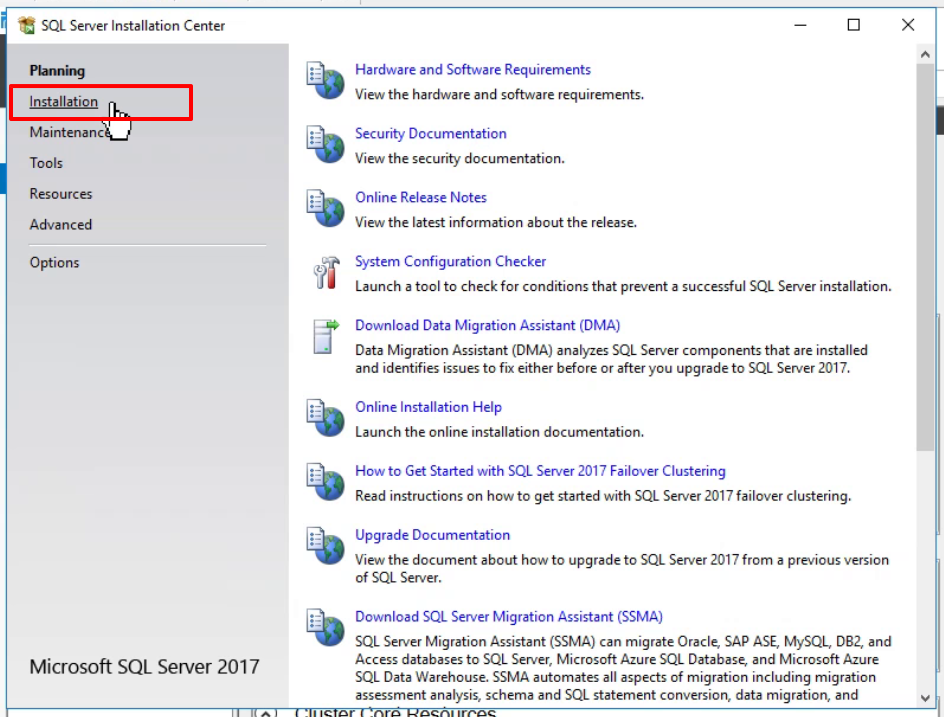
Task: Select the Maintenance section in sidebar
Action: tap(69, 132)
